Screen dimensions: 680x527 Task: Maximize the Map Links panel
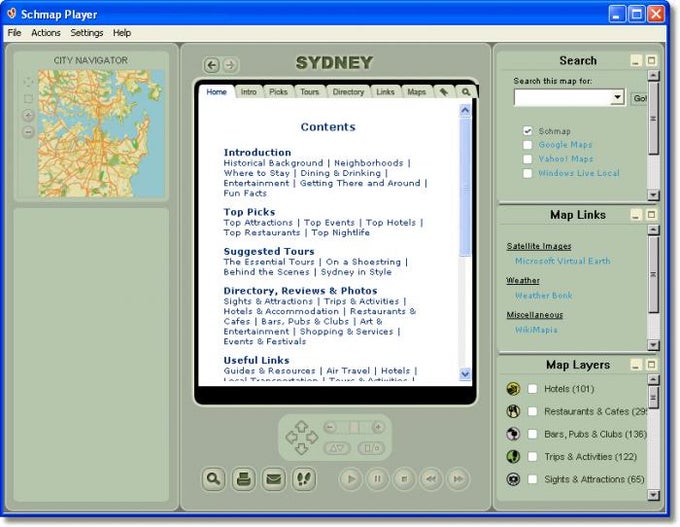tap(651, 215)
